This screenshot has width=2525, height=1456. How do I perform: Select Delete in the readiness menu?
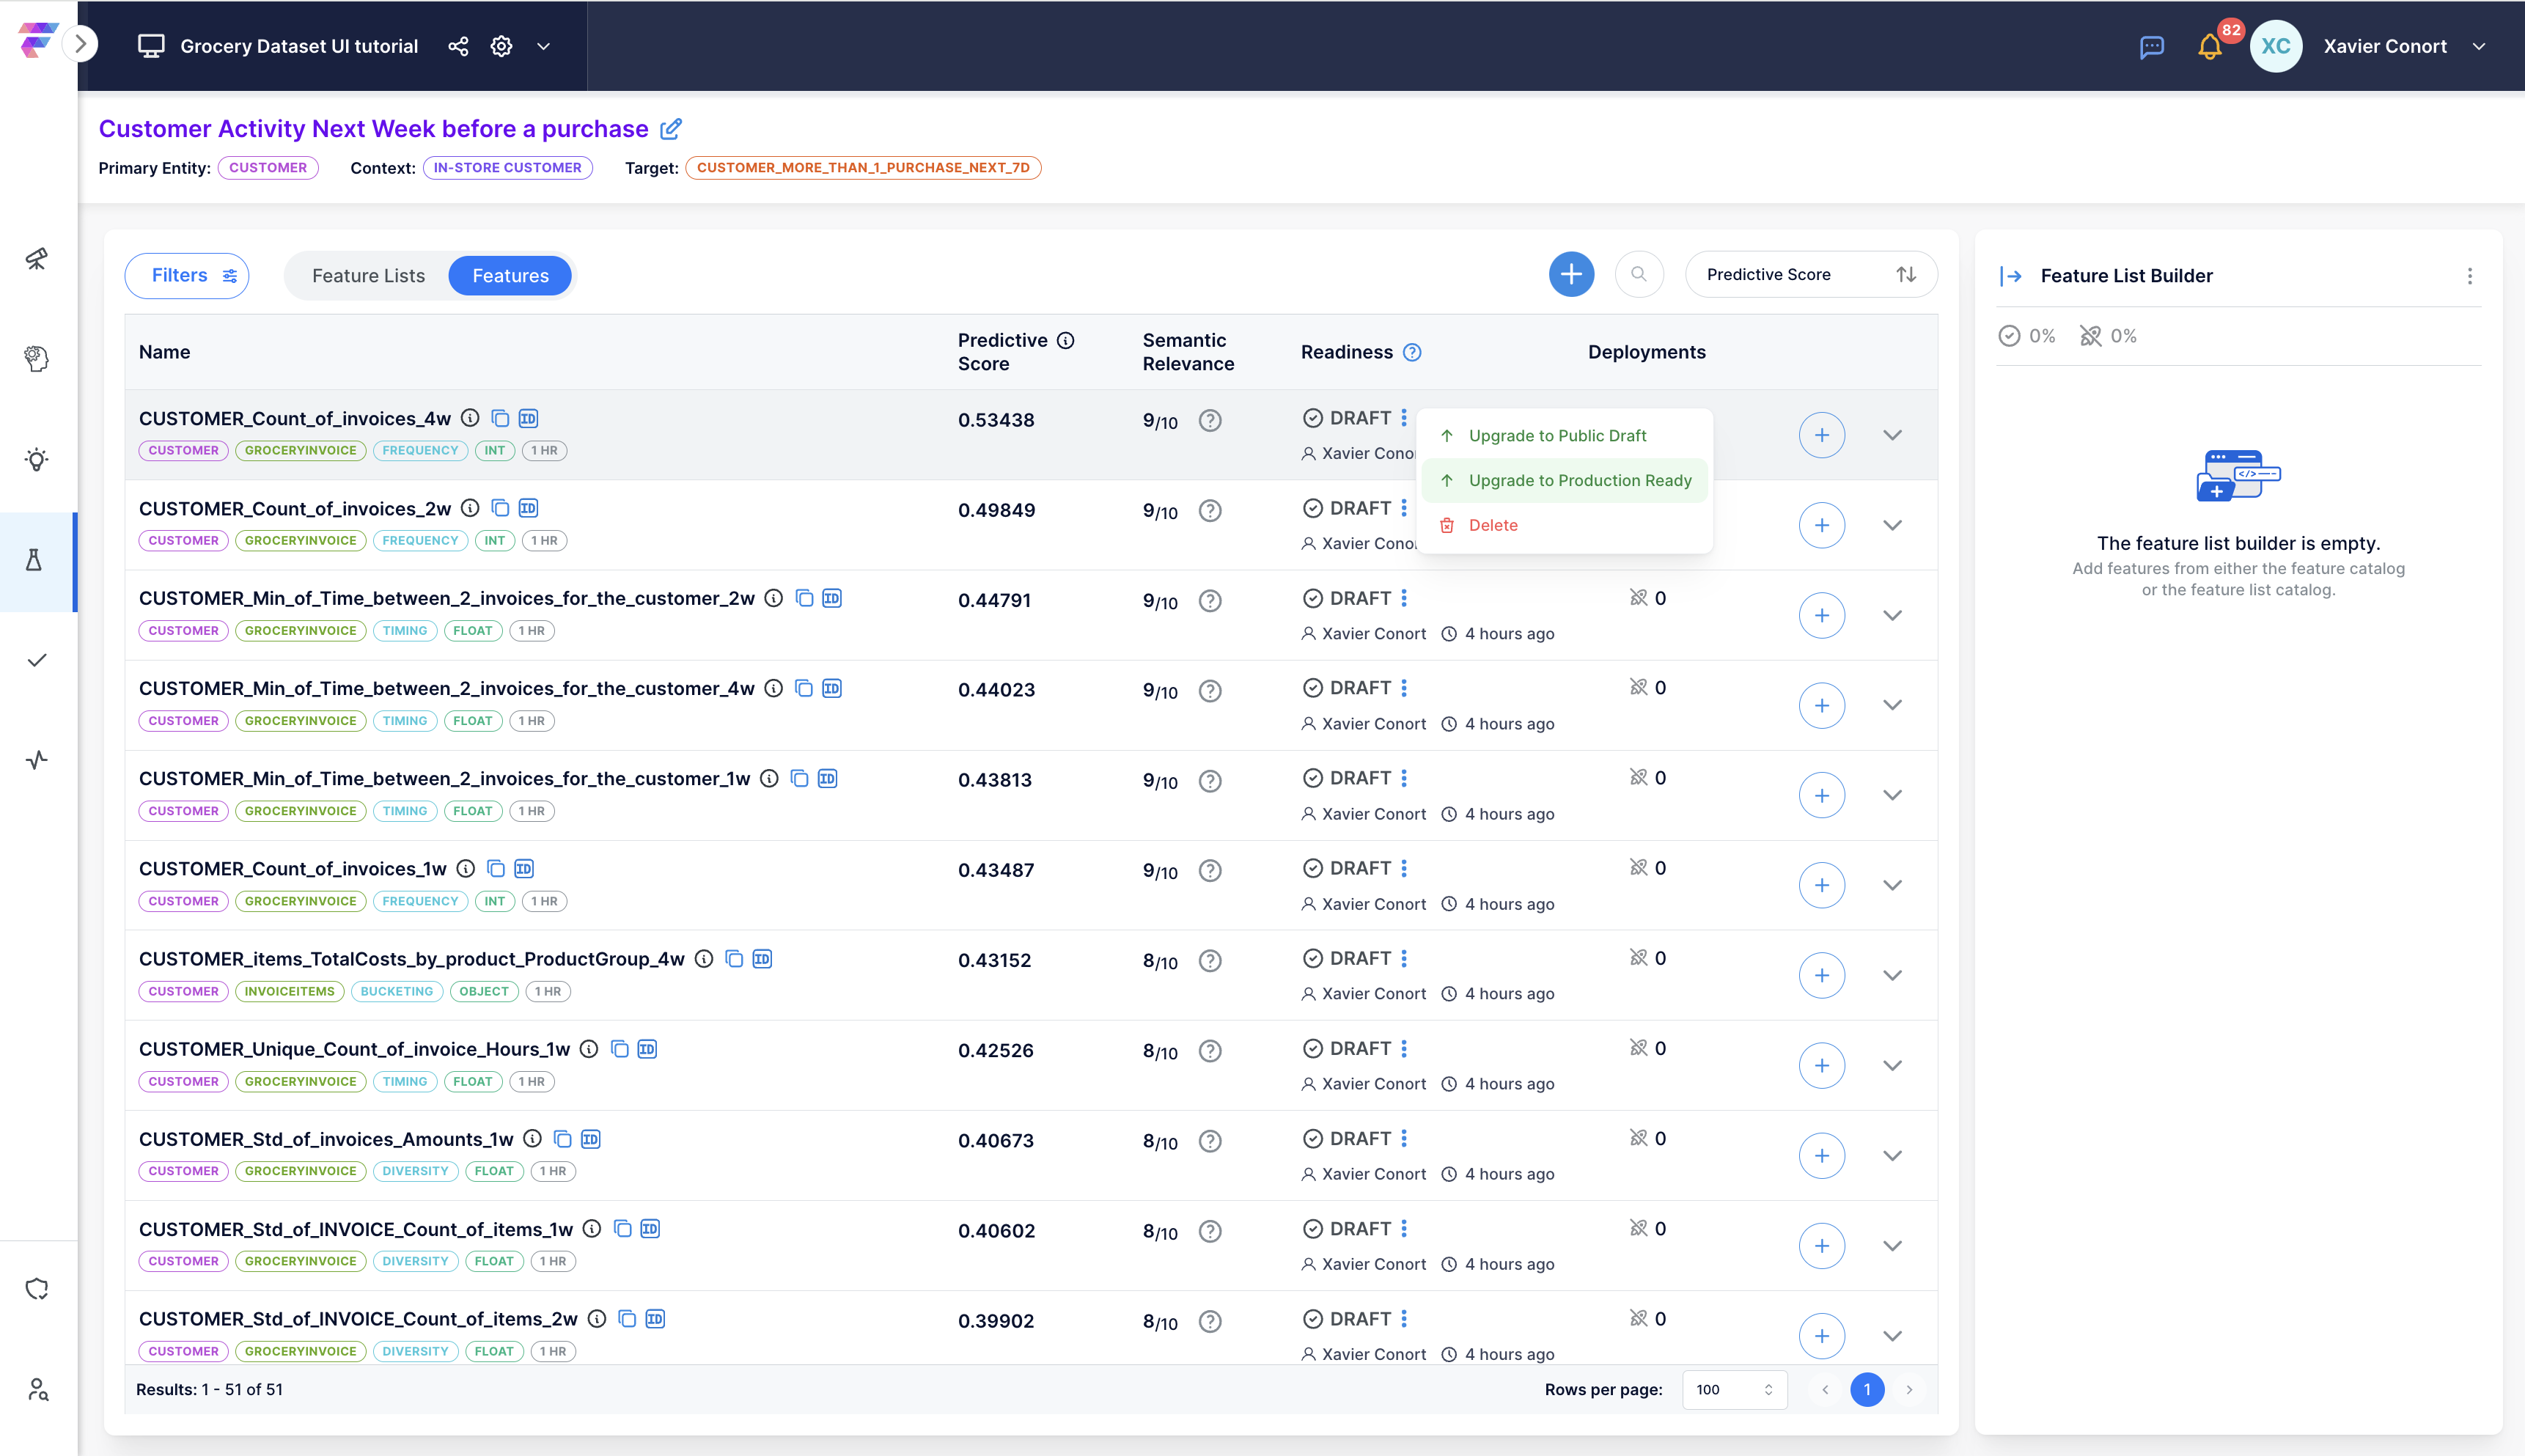point(1564,526)
